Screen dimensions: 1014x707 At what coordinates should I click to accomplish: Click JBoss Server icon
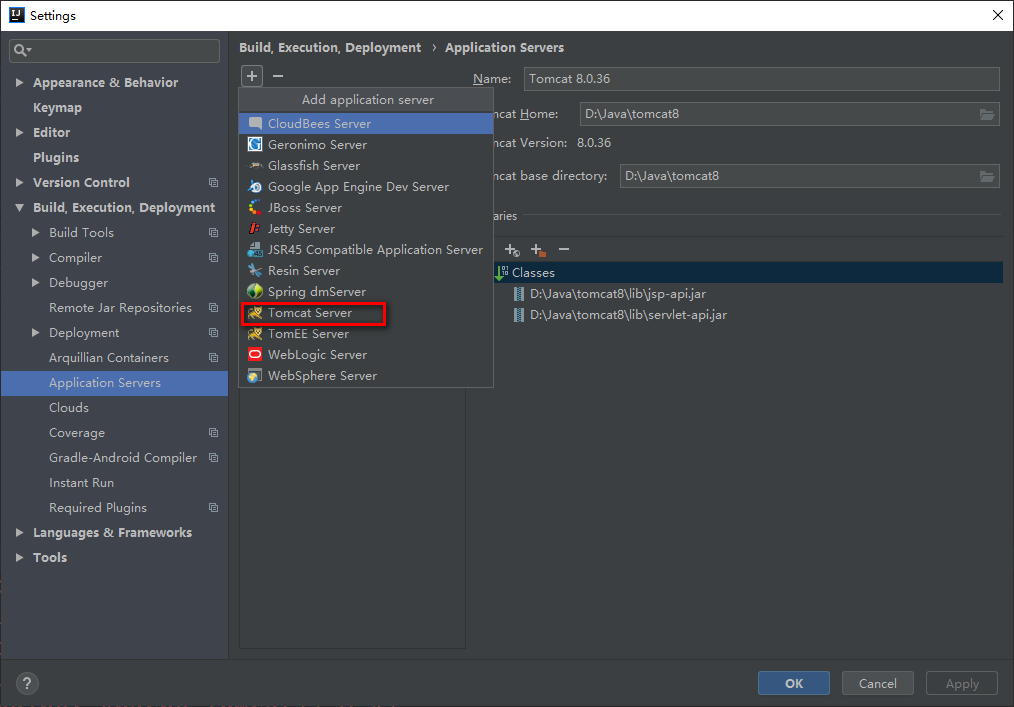[255, 208]
